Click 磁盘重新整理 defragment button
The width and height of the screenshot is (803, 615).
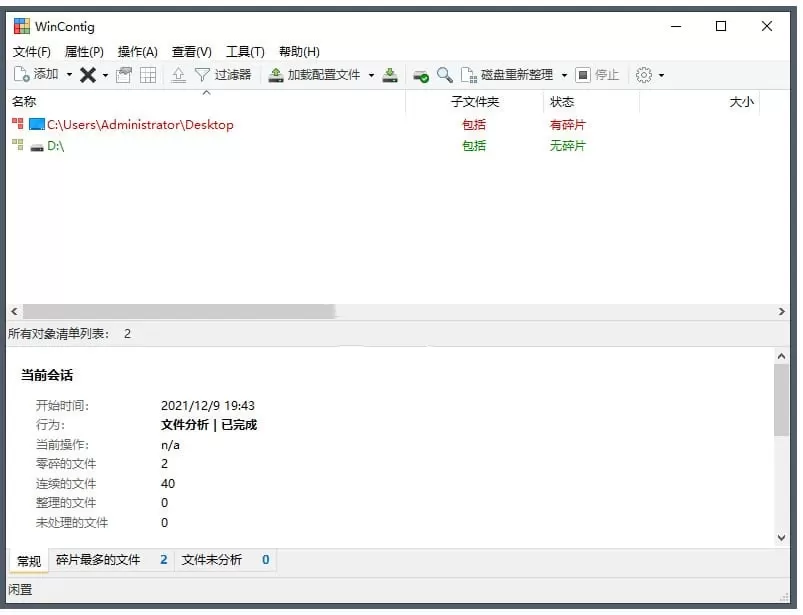pyautogui.click(x=507, y=75)
